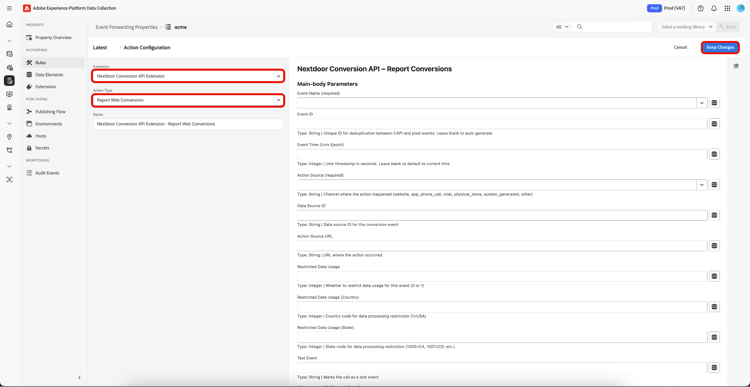
Task: Open data element picker for Data Source ID
Action: click(x=715, y=215)
